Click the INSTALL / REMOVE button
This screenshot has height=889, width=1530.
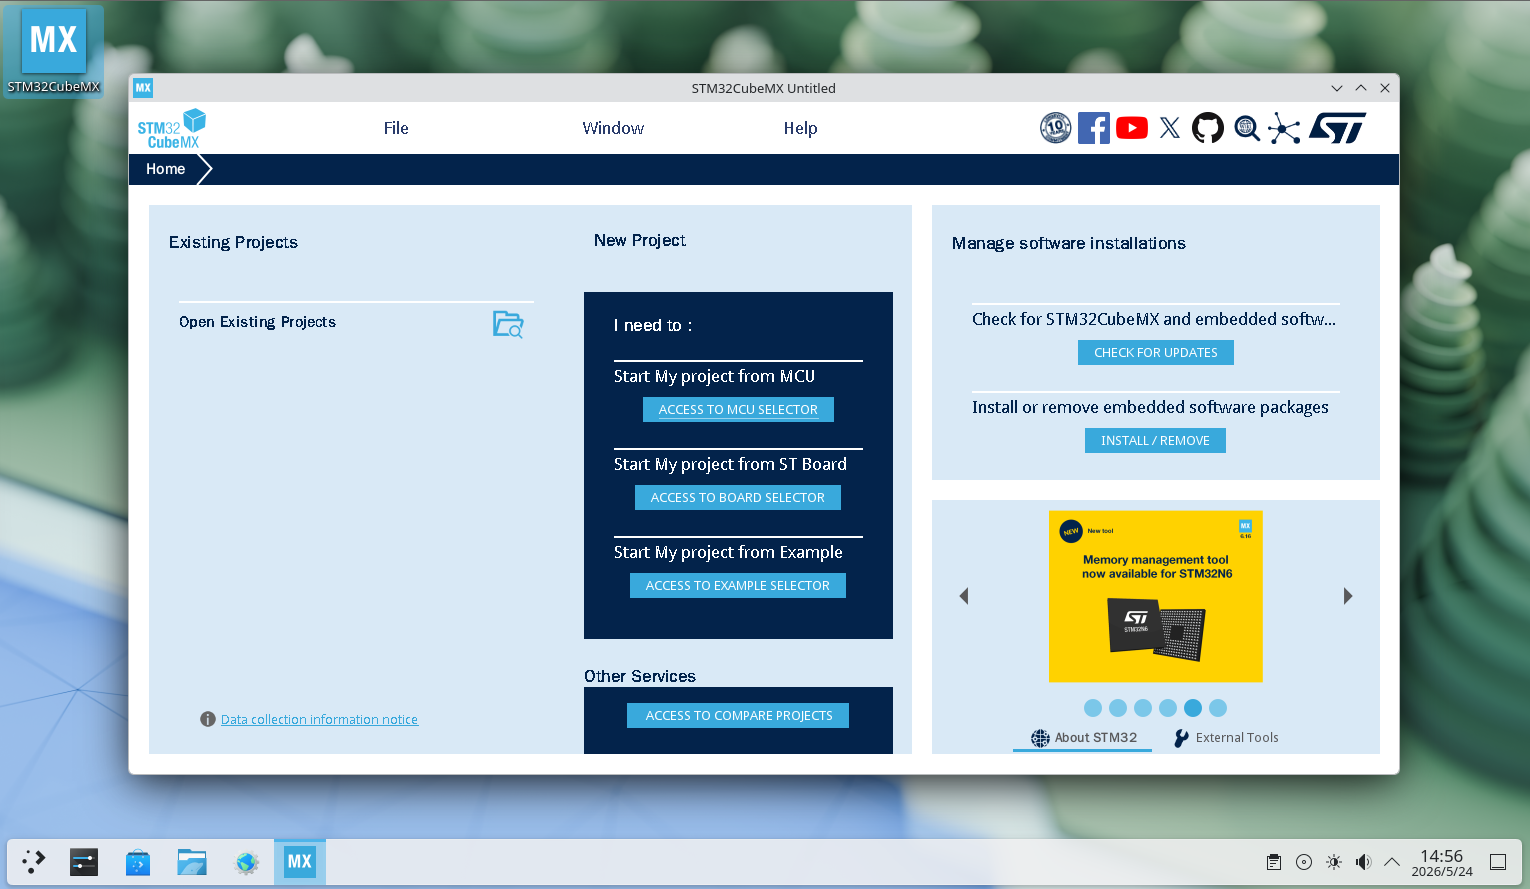click(x=1156, y=441)
